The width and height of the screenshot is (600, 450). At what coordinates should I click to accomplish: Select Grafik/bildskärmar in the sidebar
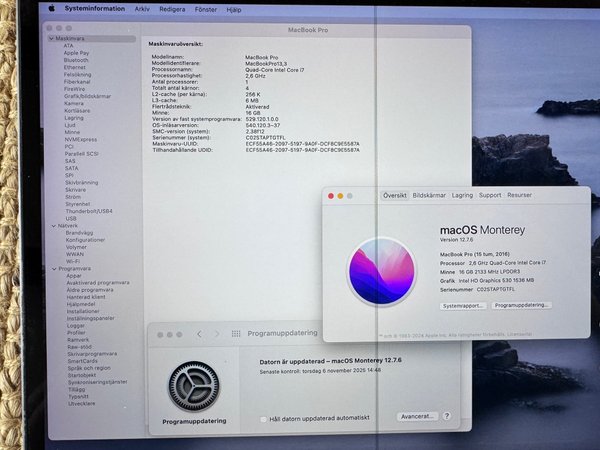coord(87,96)
